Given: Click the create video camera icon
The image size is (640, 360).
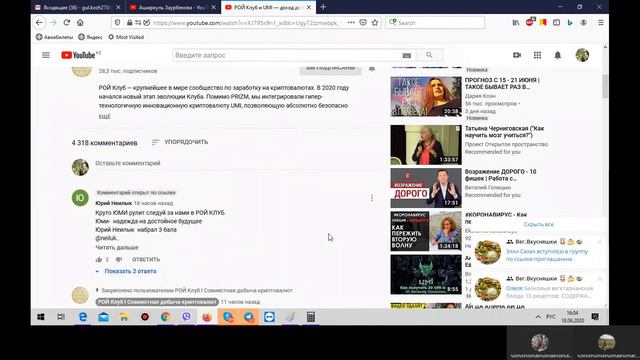Looking at the screenshot, I should 517,55.
